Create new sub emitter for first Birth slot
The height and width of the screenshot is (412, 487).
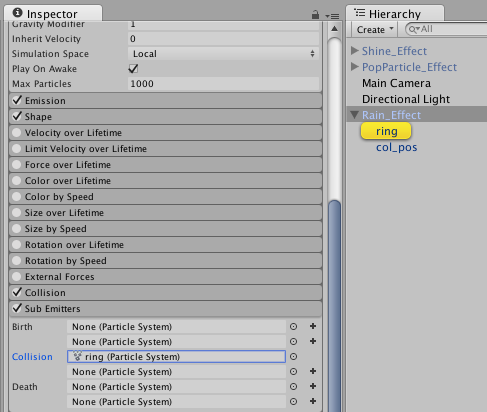313,326
